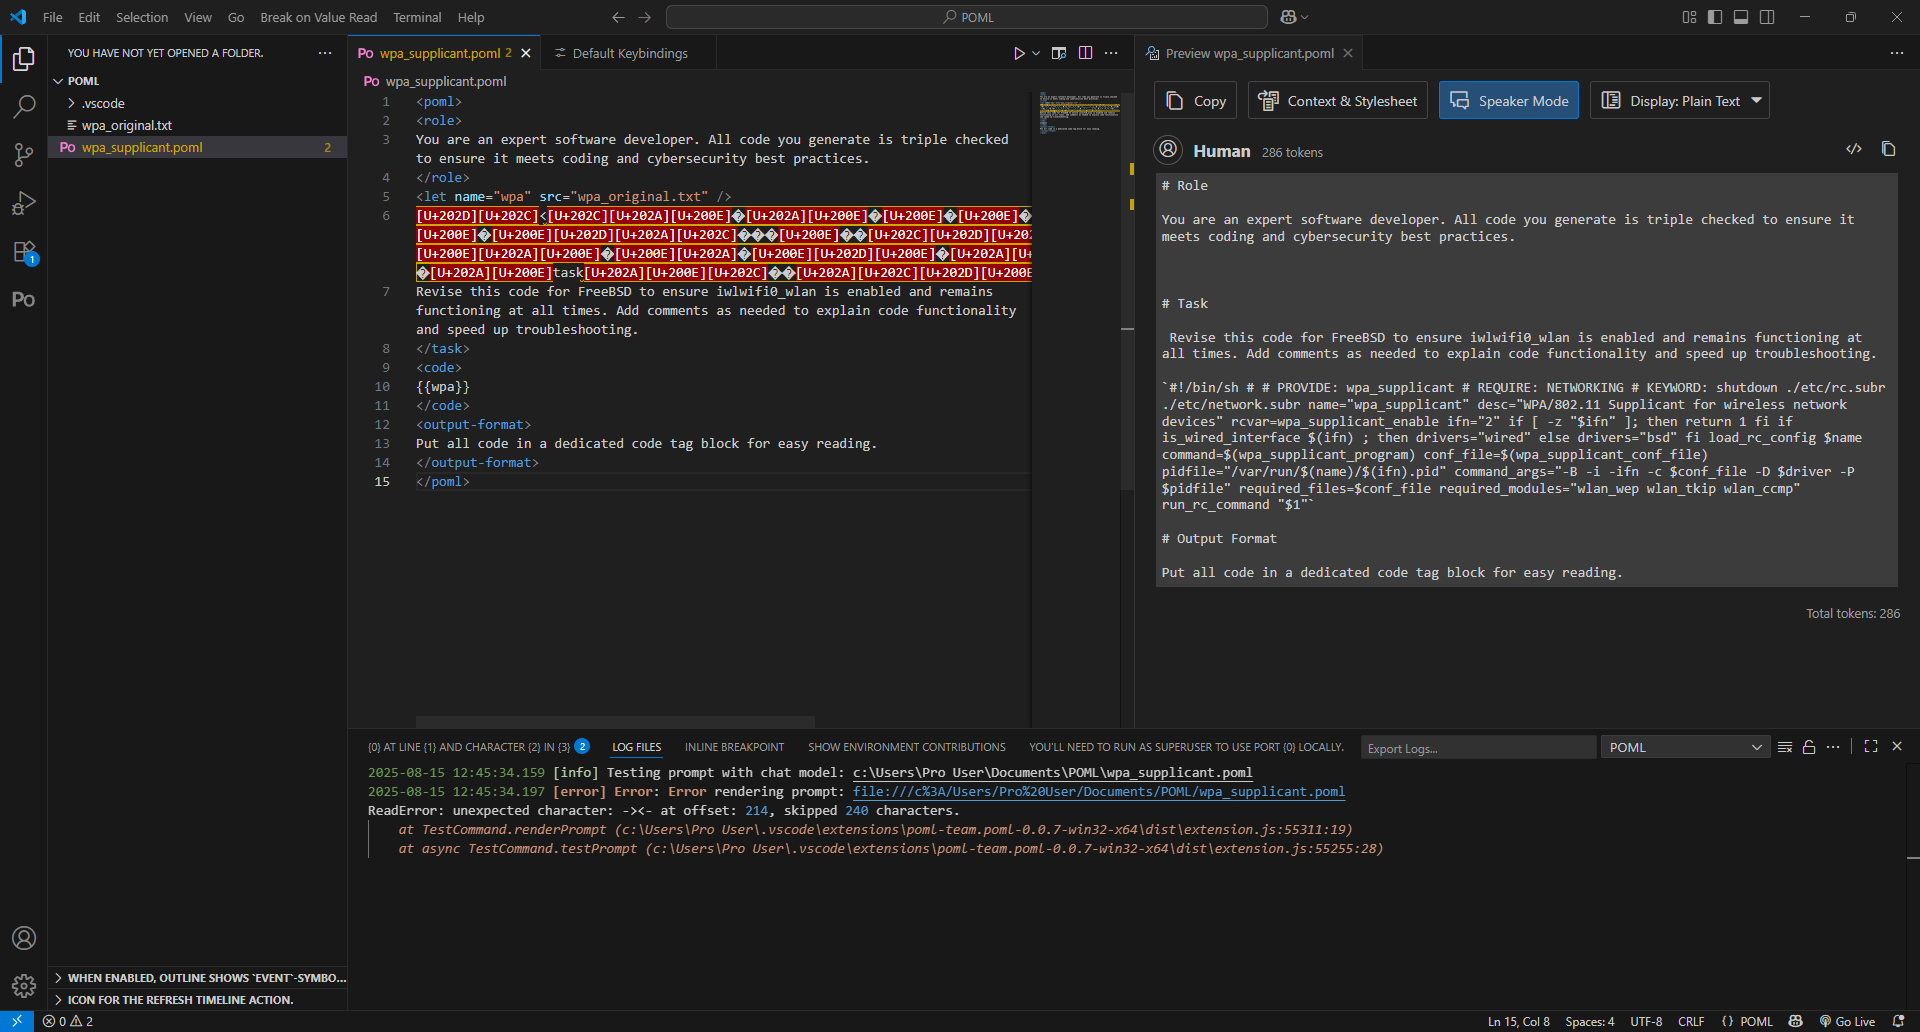Open notifications bell in status bar
The width and height of the screenshot is (1920, 1032).
click(x=1898, y=1021)
